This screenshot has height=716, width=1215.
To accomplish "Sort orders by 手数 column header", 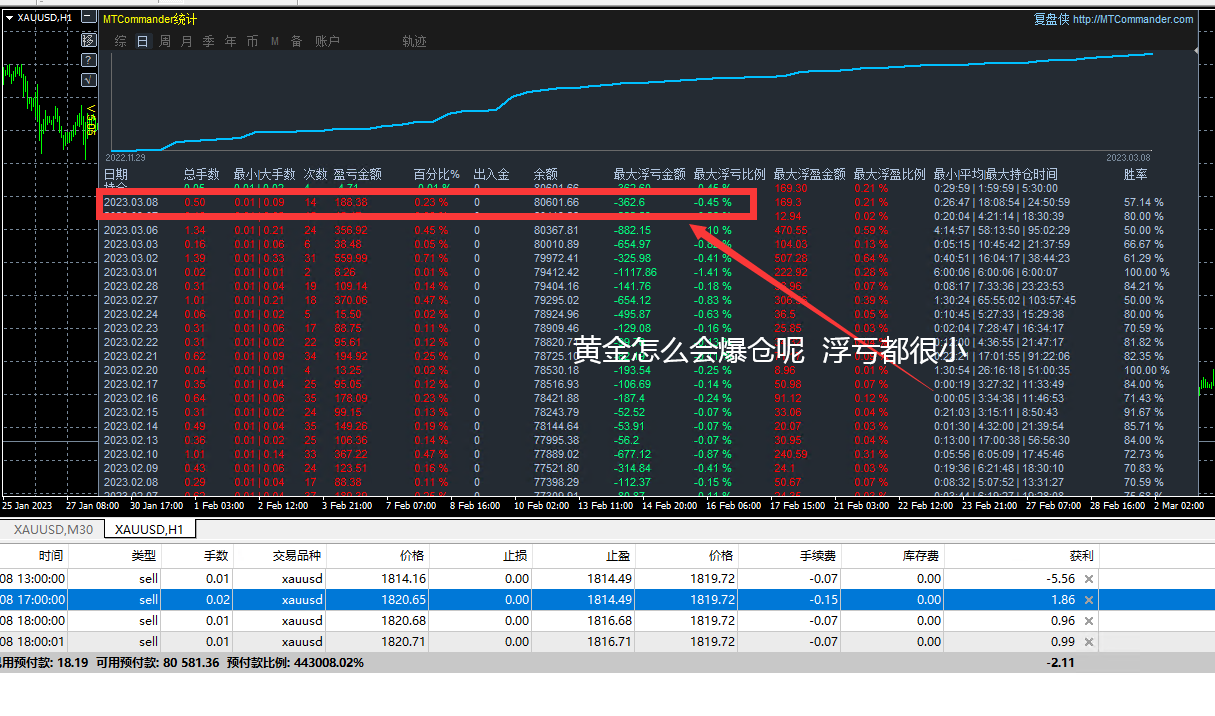I will tap(216, 556).
